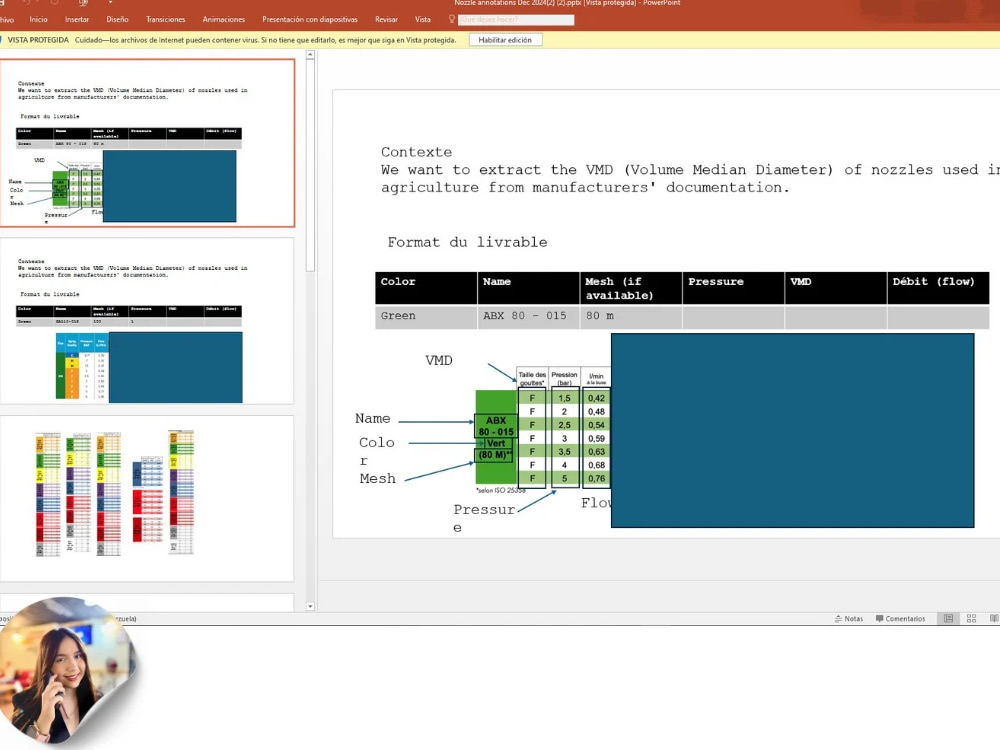This screenshot has width=1000, height=750.
Task: Open the Inicio ribbon tab
Action: (38, 19)
